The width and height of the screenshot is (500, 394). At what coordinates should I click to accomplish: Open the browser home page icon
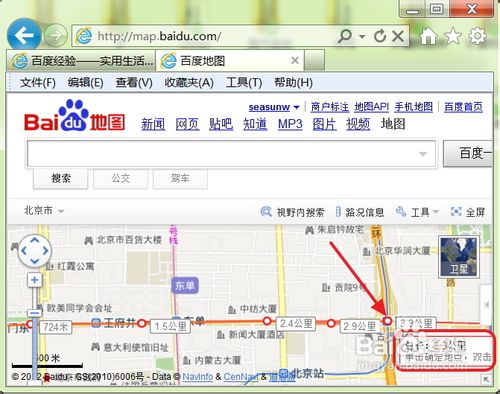[428, 36]
